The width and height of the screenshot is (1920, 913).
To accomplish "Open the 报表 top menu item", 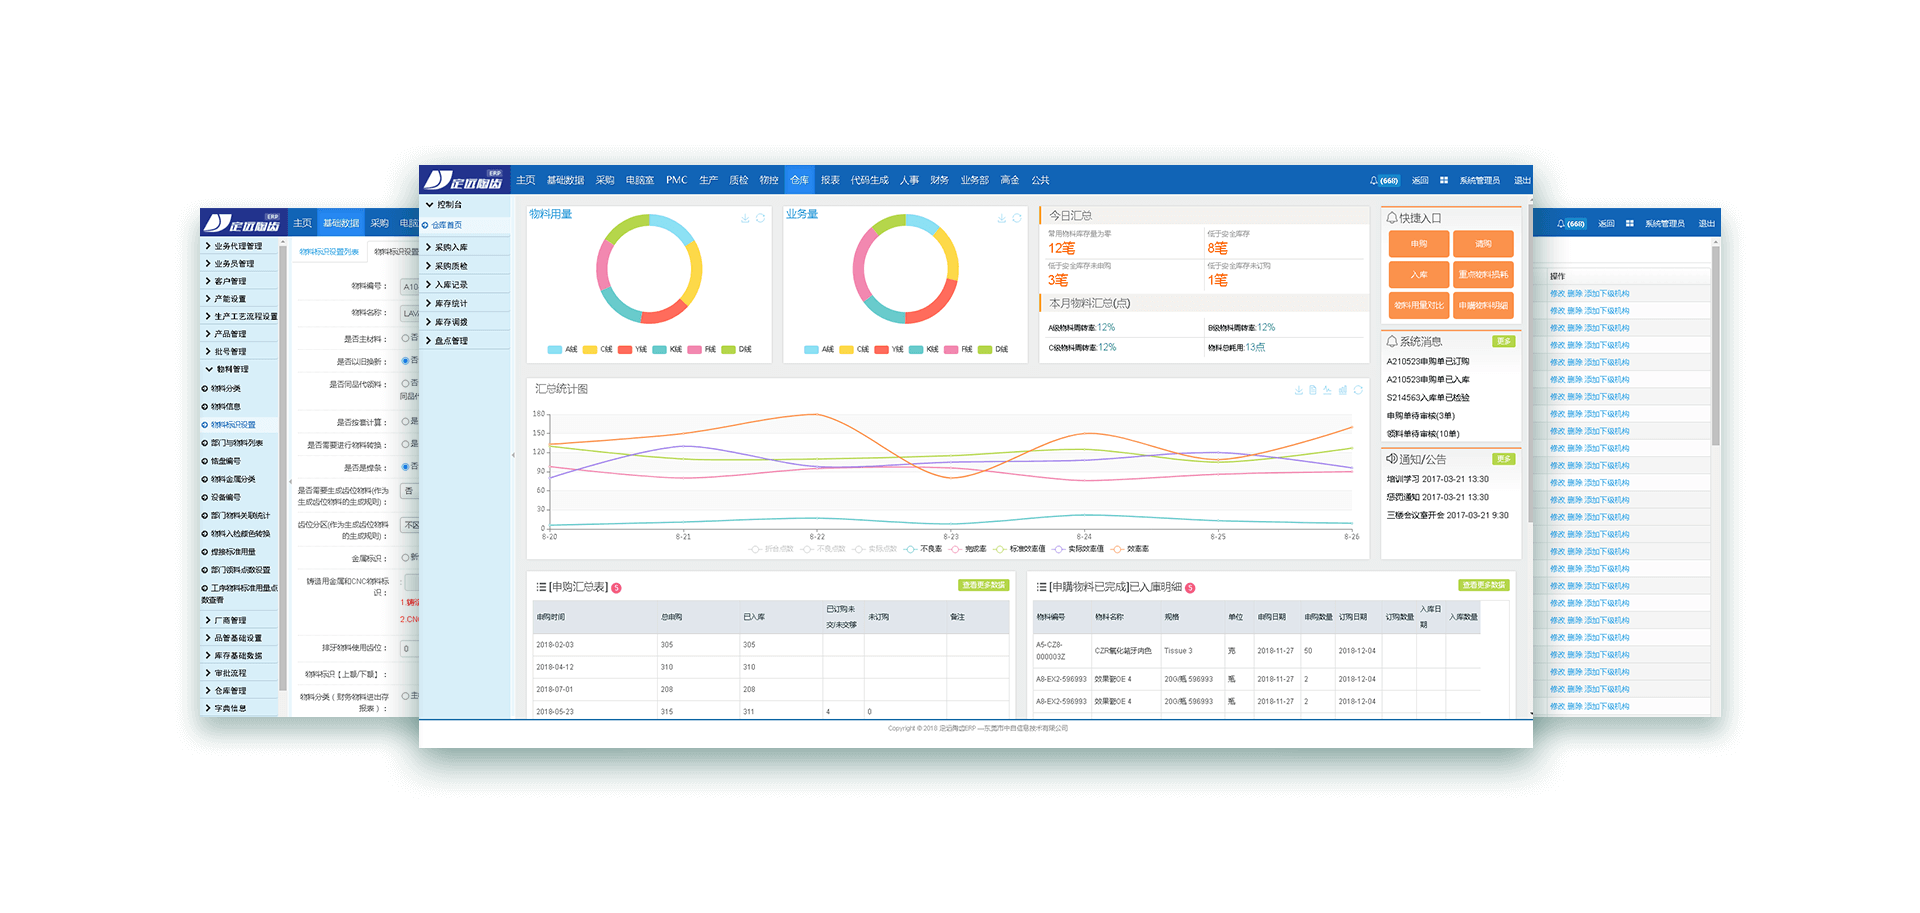I will [830, 181].
